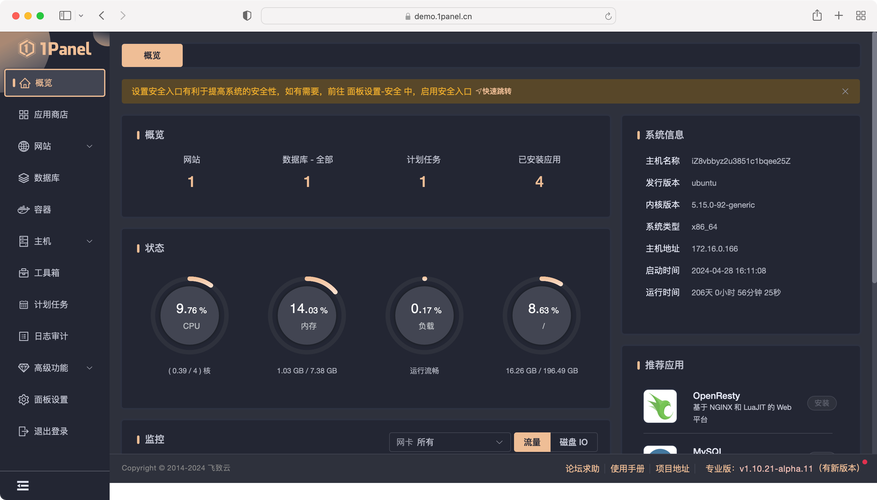
Task: Click 快速跳转 quick jump link in banner
Action: 494,91
